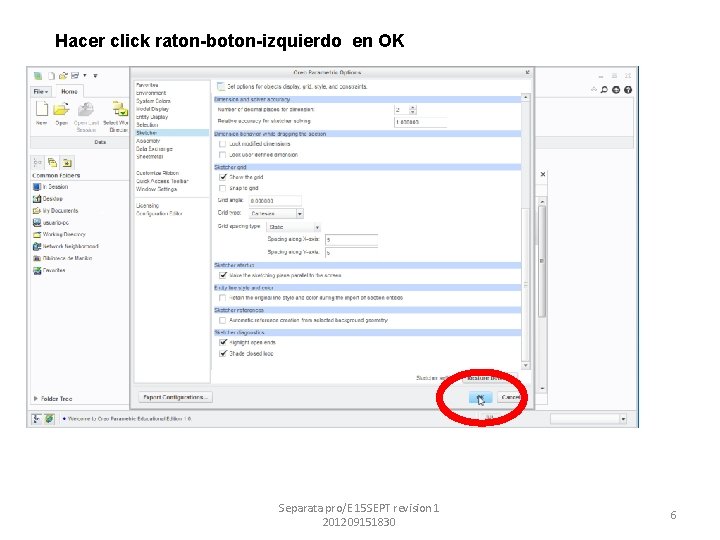This screenshot has height=540, width=720.
Task: Click the Relative accuracy input field
Action: click(420, 122)
